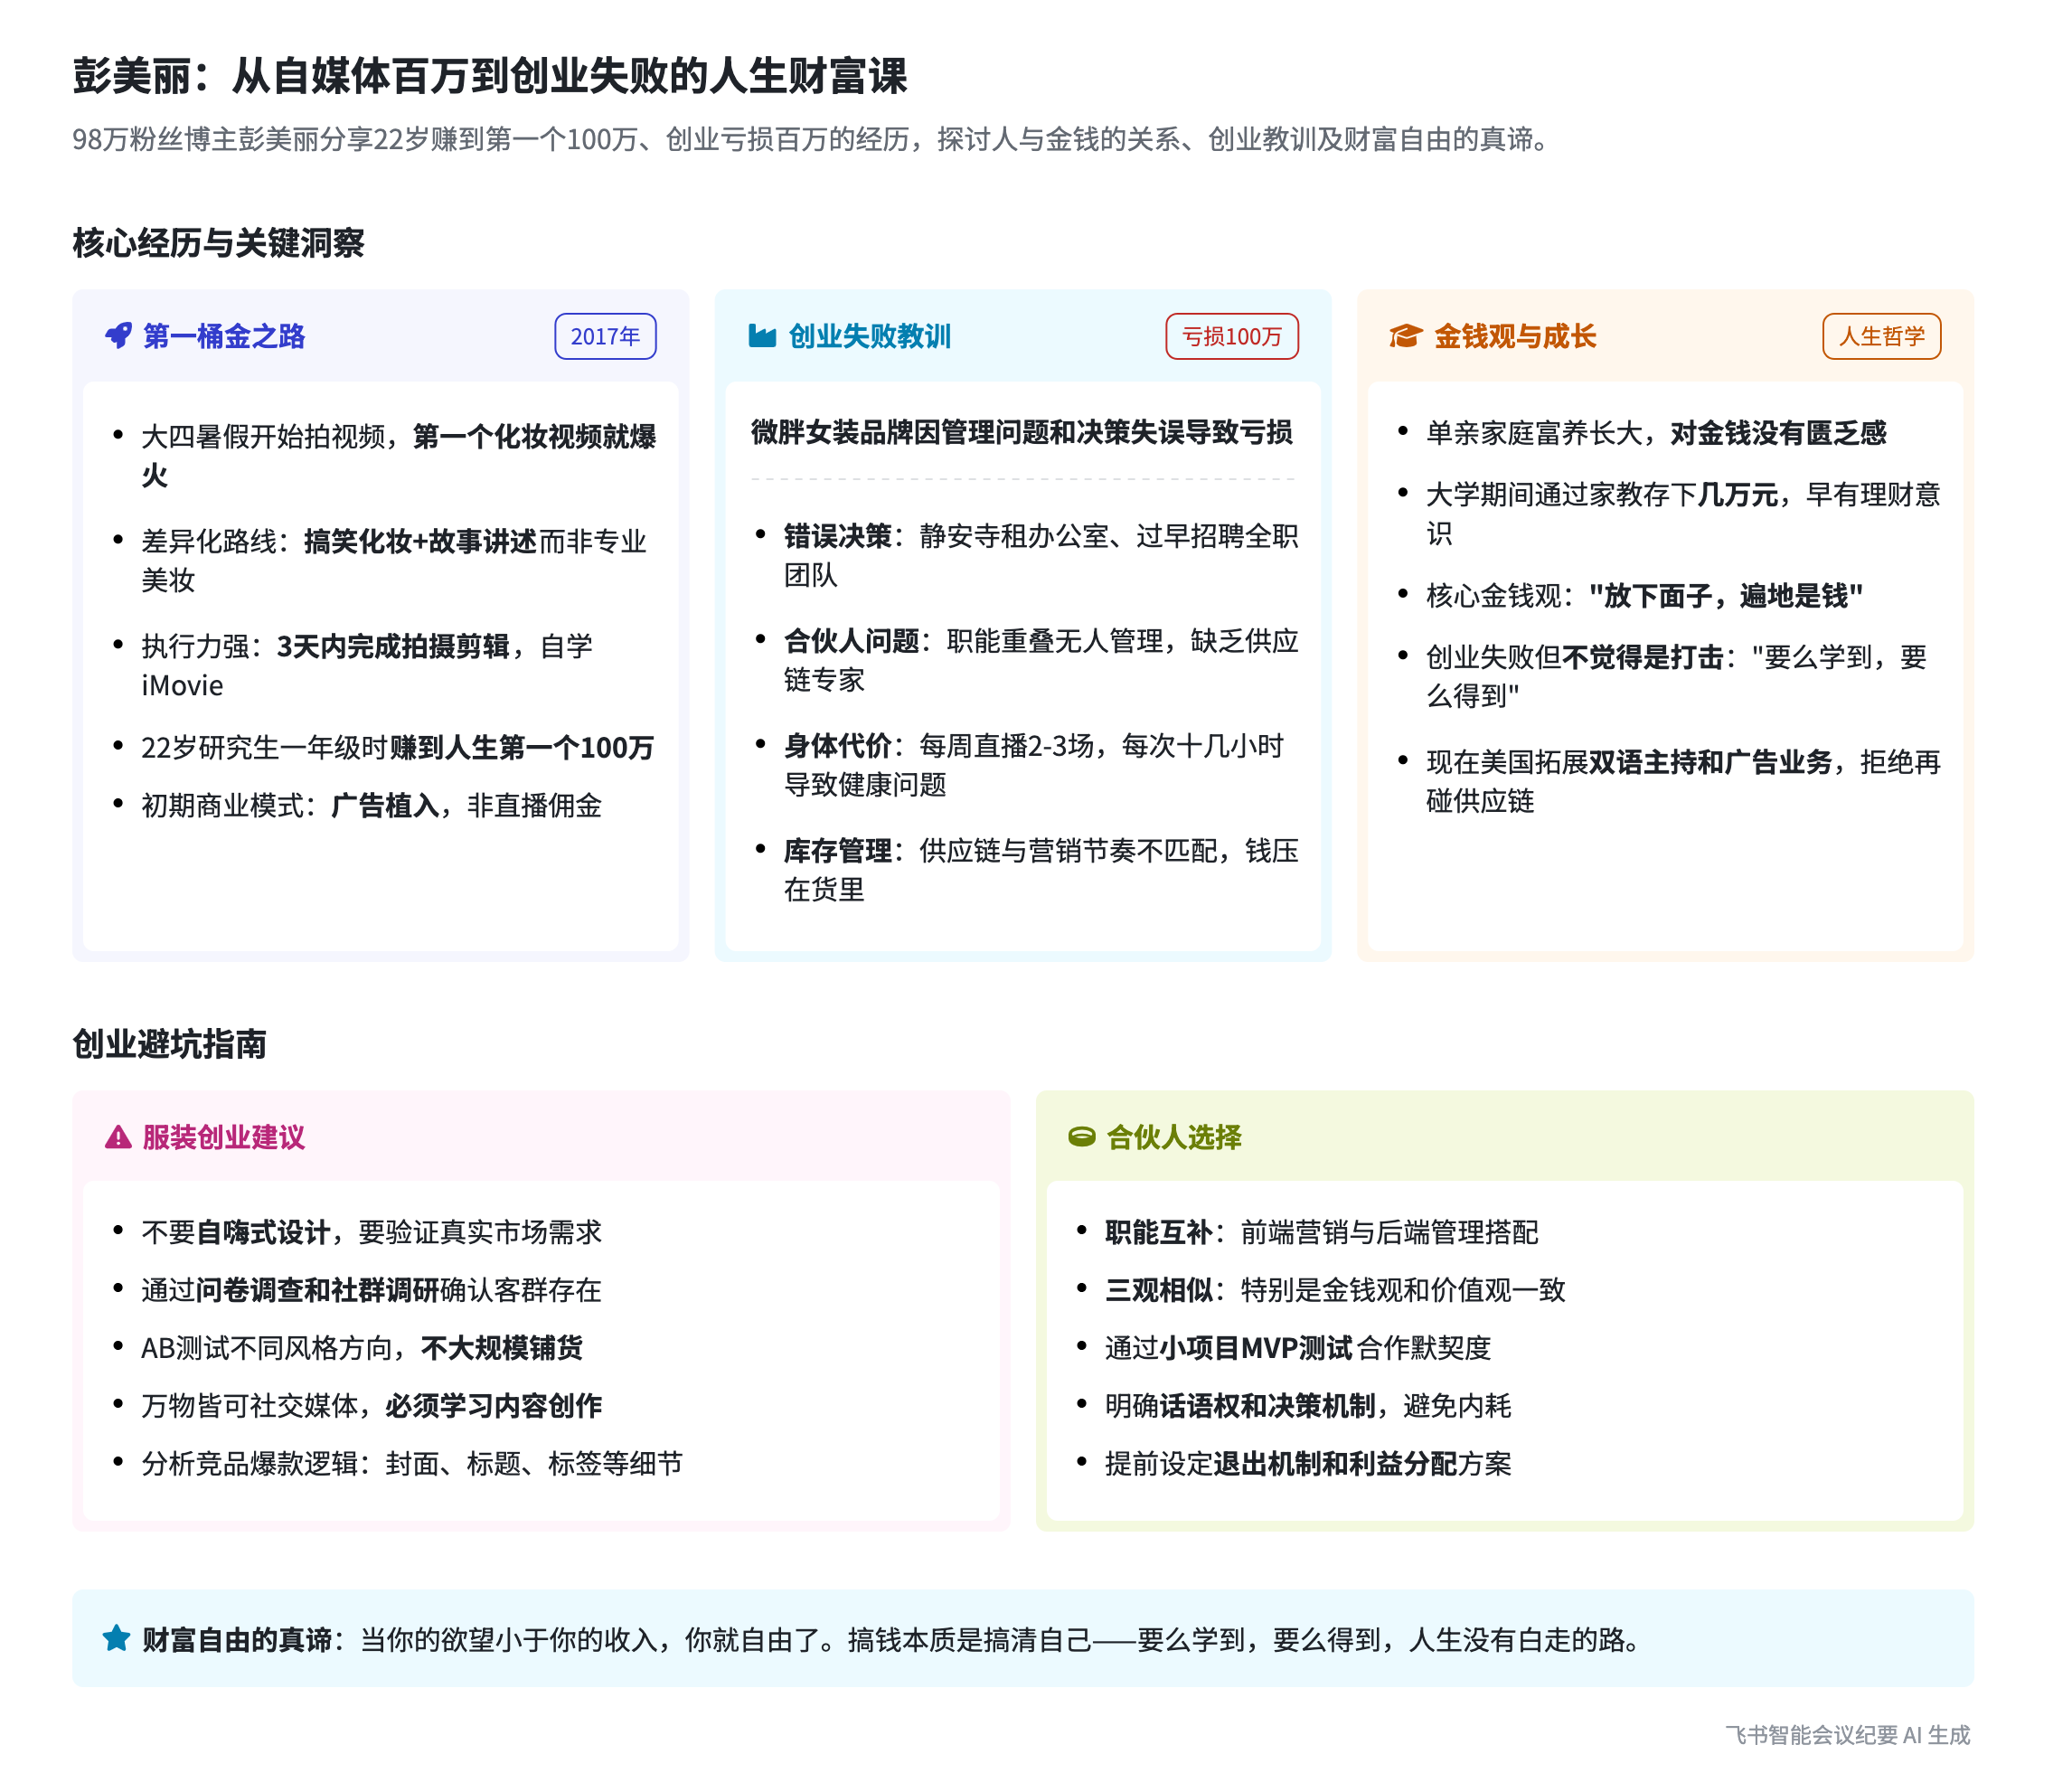Click the 金钱观与成长 heading text
Image resolution: width=2072 pixels, height=1792 pixels.
click(1514, 336)
